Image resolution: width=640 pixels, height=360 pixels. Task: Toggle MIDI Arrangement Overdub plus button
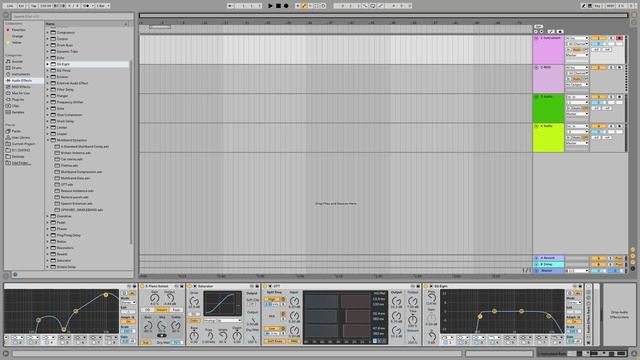pyautogui.click(x=298, y=6)
